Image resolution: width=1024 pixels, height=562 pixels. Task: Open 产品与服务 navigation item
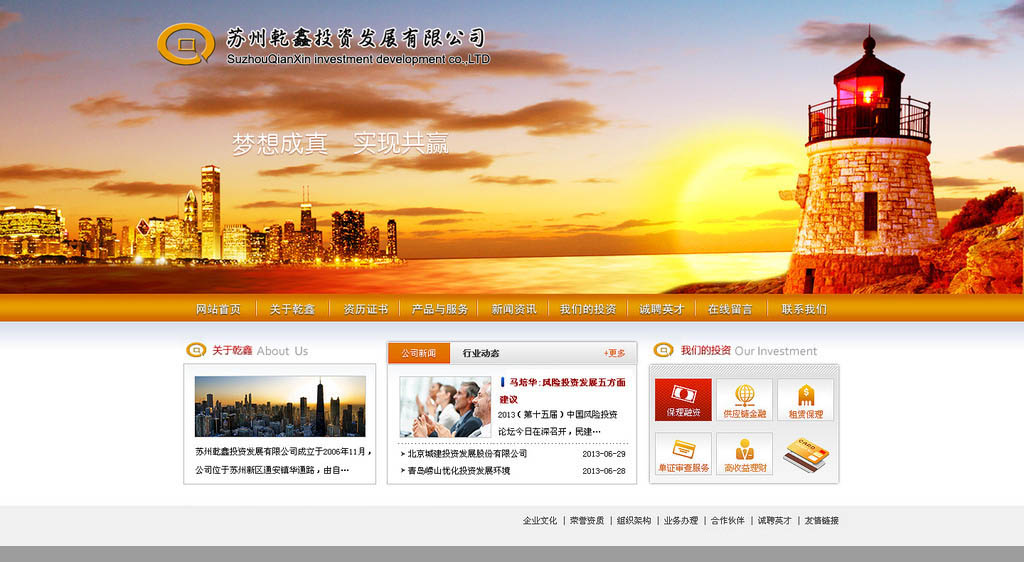pyautogui.click(x=440, y=309)
